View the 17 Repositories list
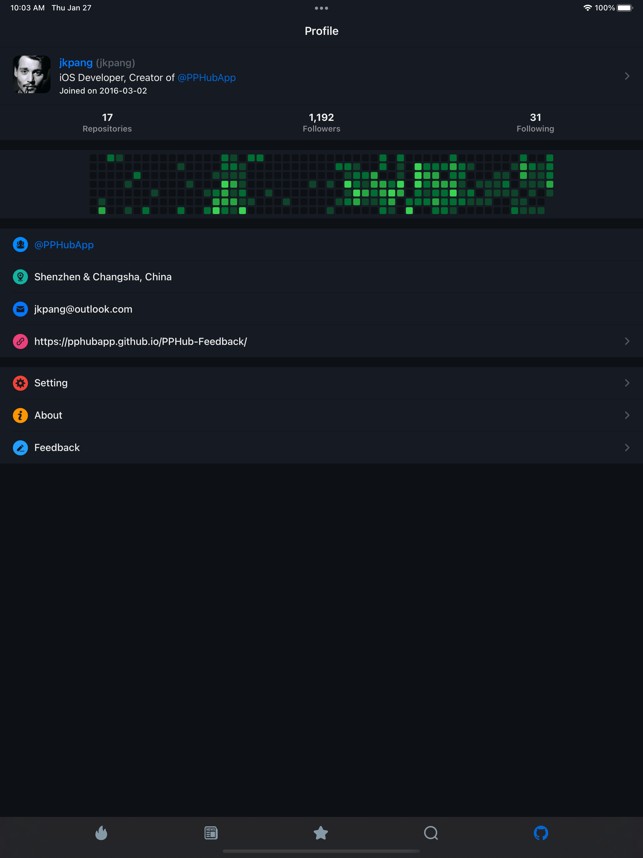Viewport: 643px width, 858px height. 107,123
